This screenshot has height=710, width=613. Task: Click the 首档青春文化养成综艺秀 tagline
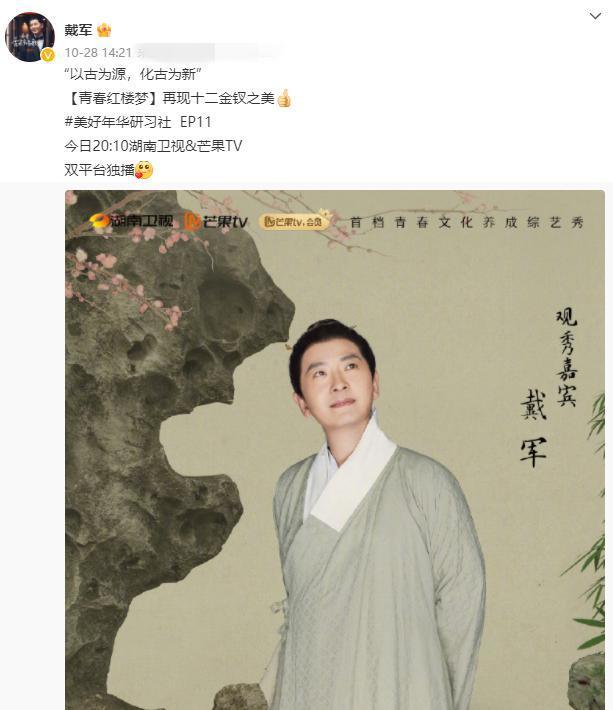click(x=467, y=222)
